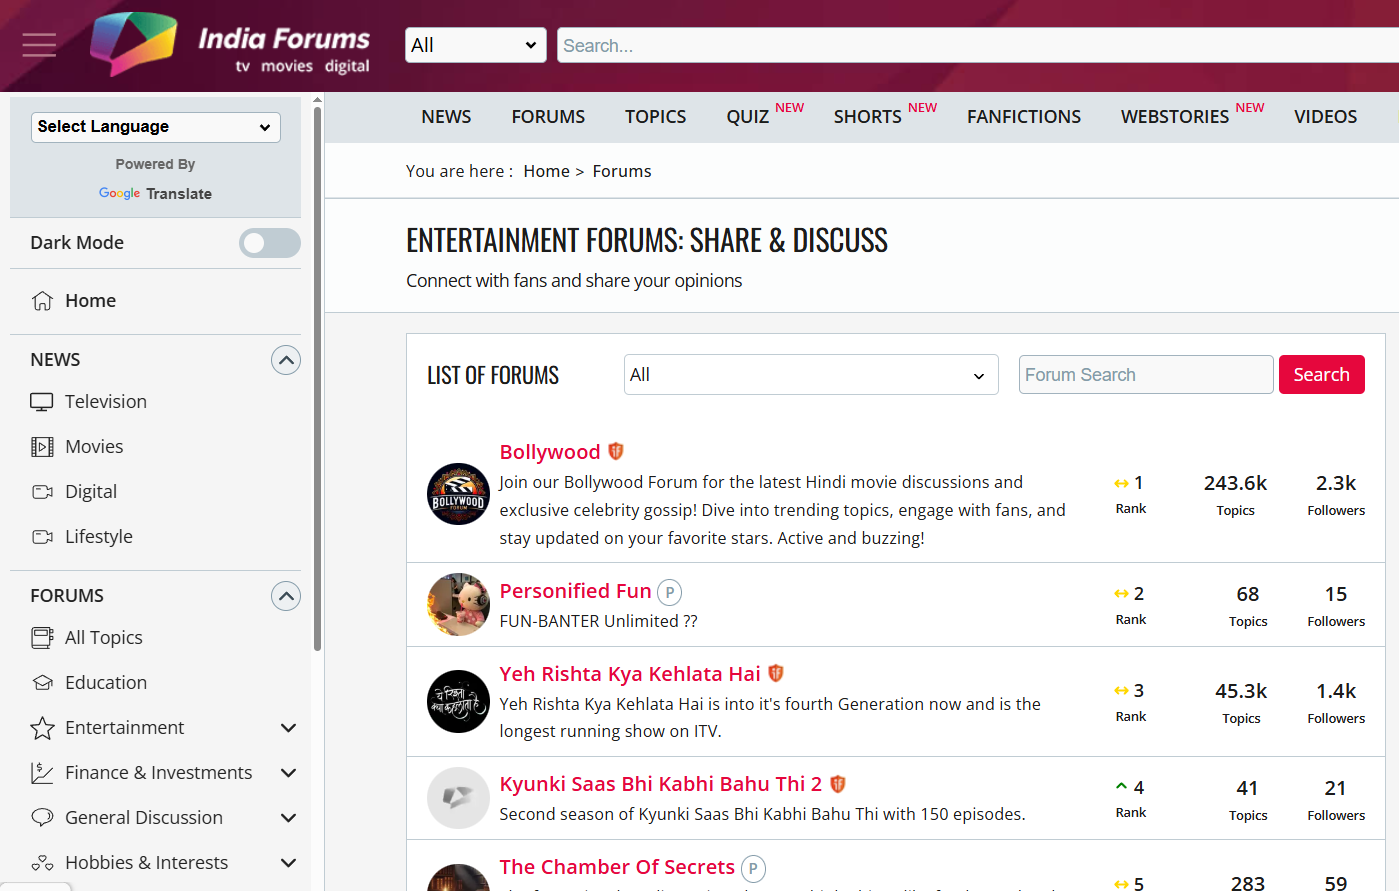This screenshot has width=1399, height=891.
Task: Expand the Finance & Investments submenu chevron
Action: pyautogui.click(x=289, y=773)
